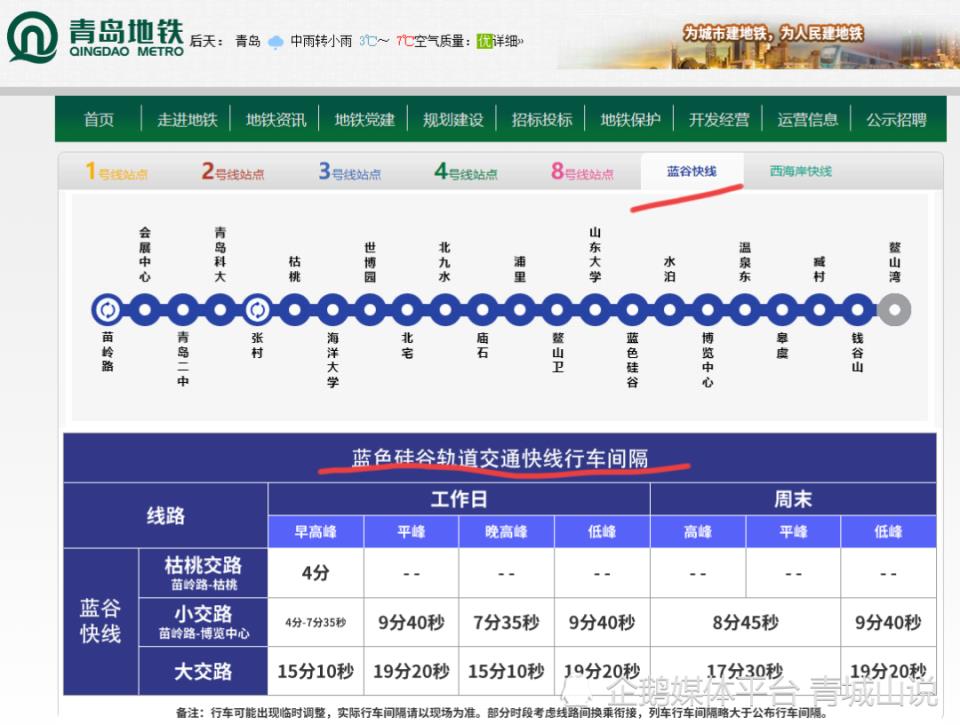This screenshot has width=960, height=725.
Task: Click the rainy weather cloud icon
Action: pyautogui.click(x=275, y=42)
